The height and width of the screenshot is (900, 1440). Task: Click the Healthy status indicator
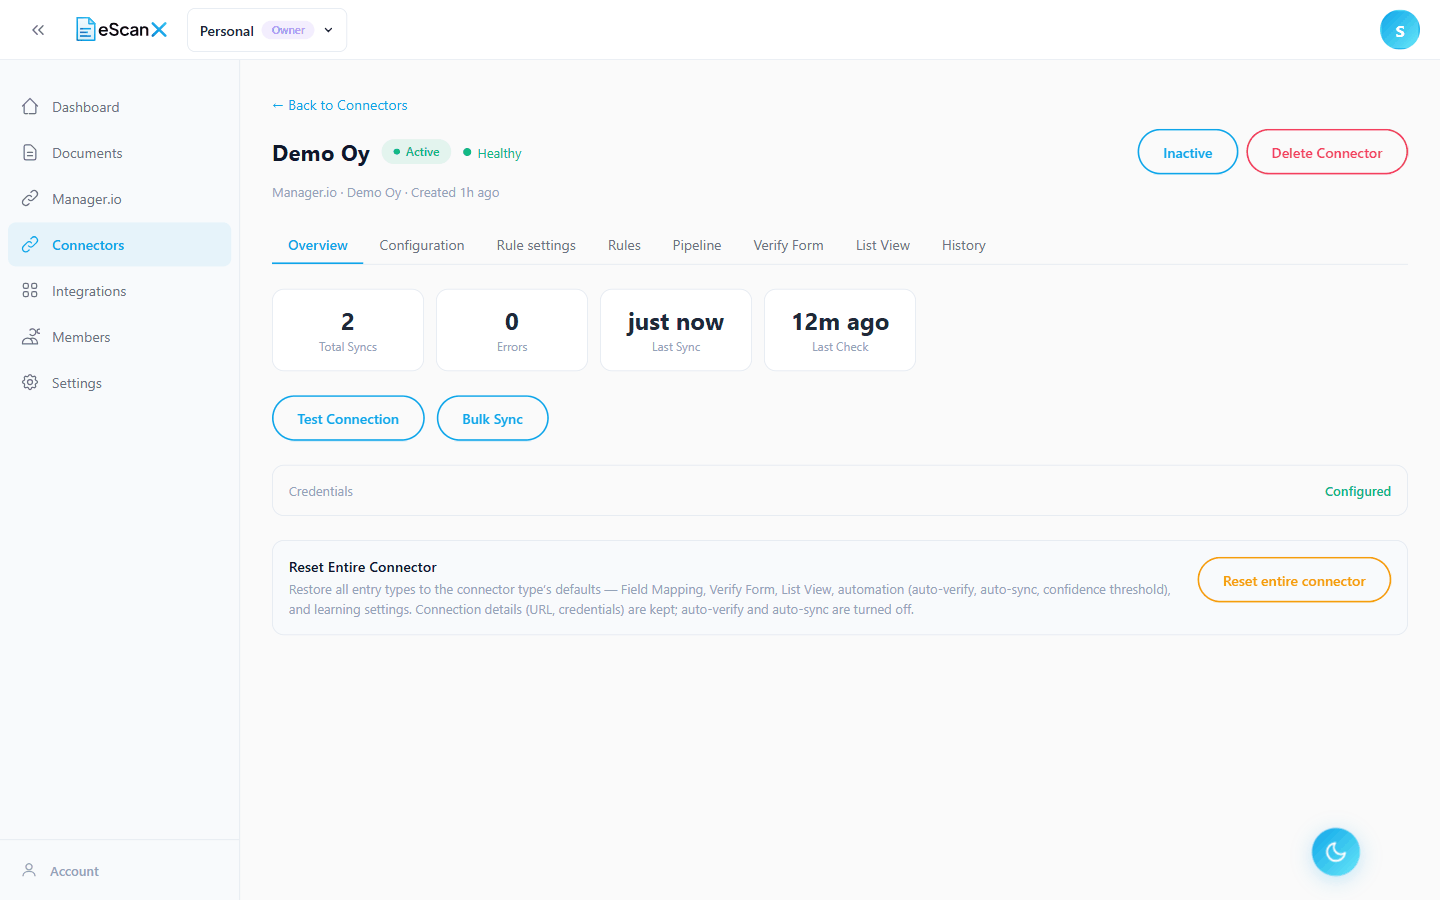coord(492,153)
